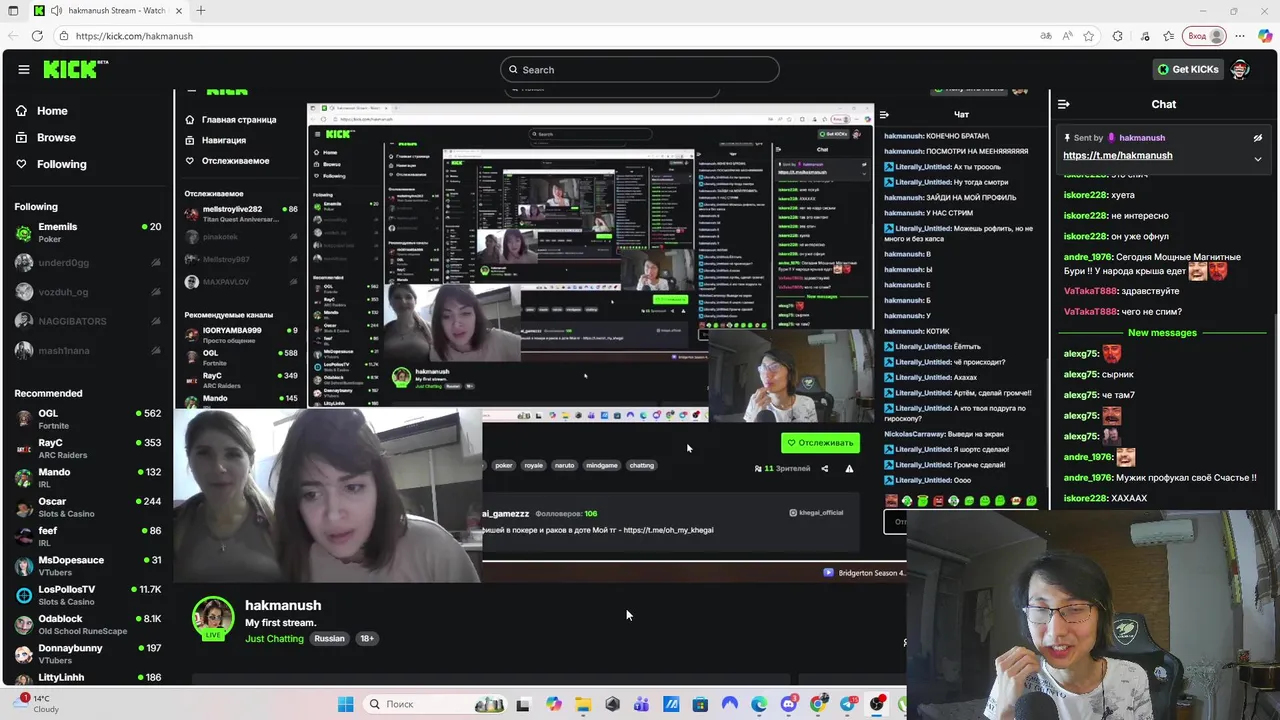Open the Just Chatting category link

[274, 638]
